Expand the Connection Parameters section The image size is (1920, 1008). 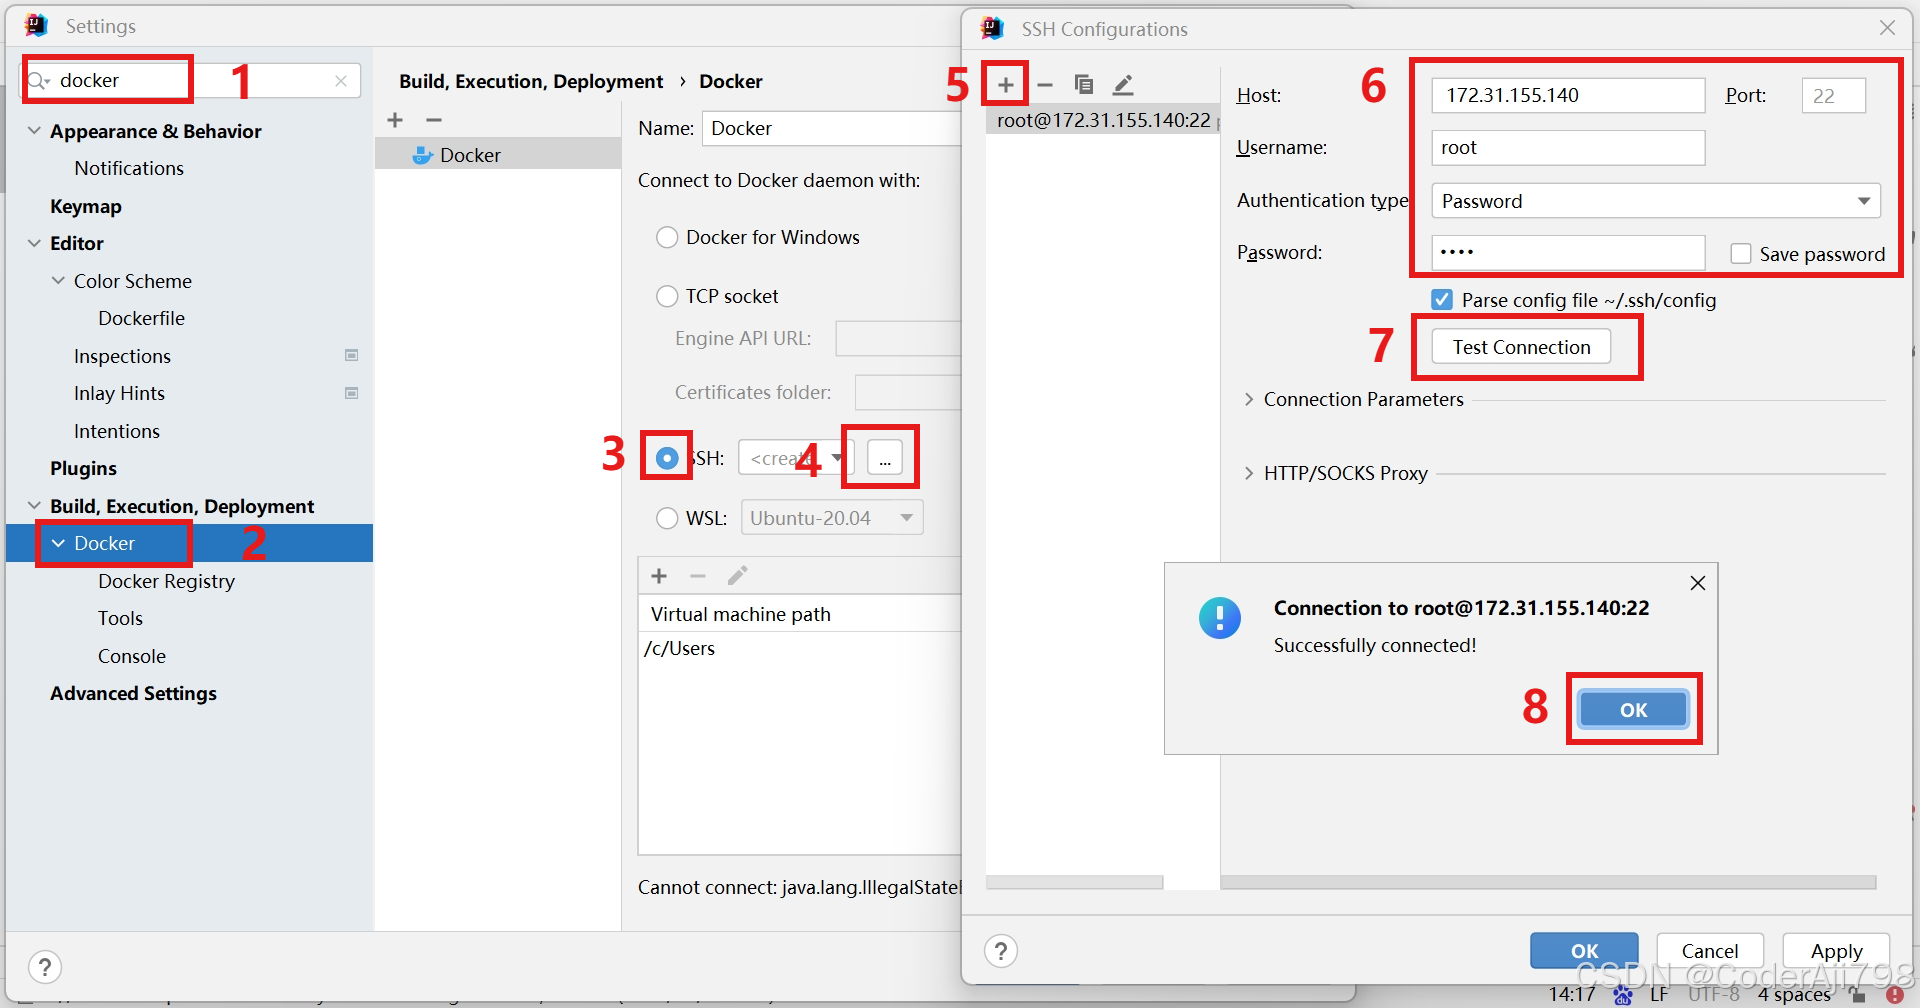tap(1249, 399)
